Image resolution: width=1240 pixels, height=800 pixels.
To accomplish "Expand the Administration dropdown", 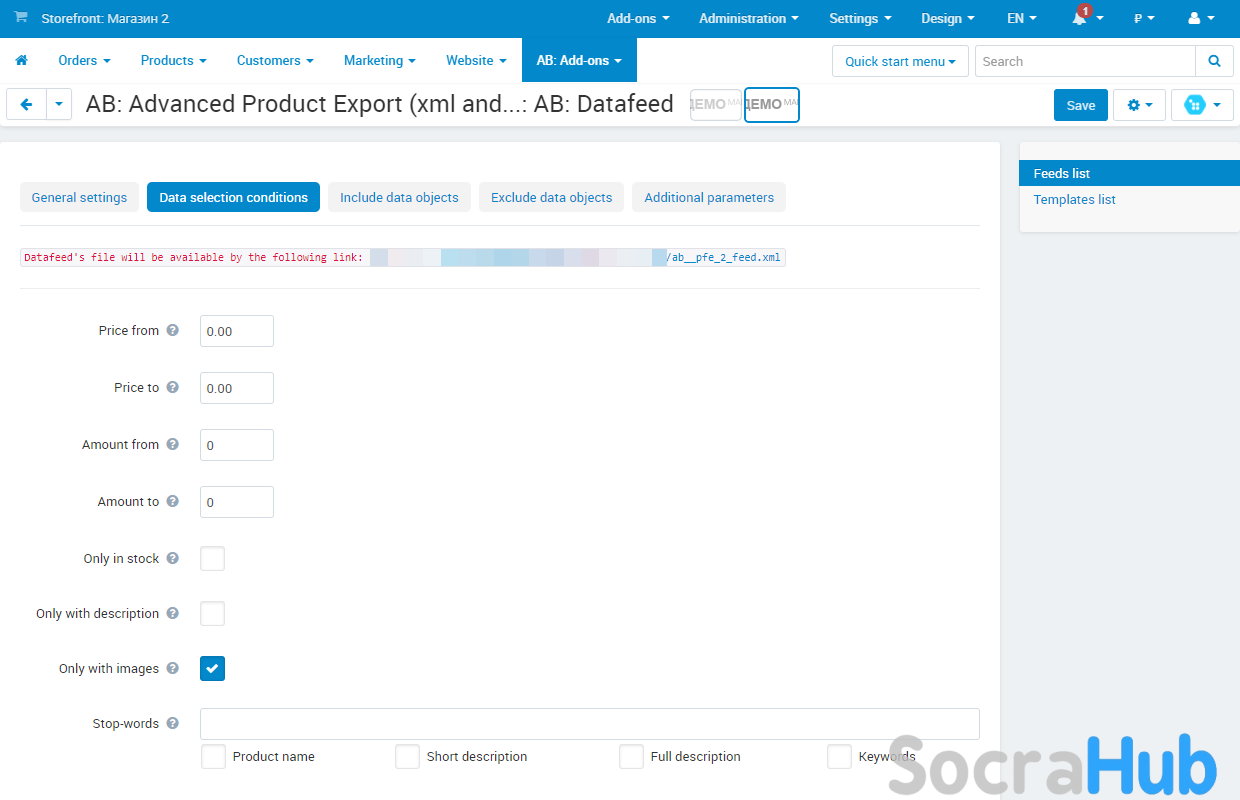I will pos(749,18).
